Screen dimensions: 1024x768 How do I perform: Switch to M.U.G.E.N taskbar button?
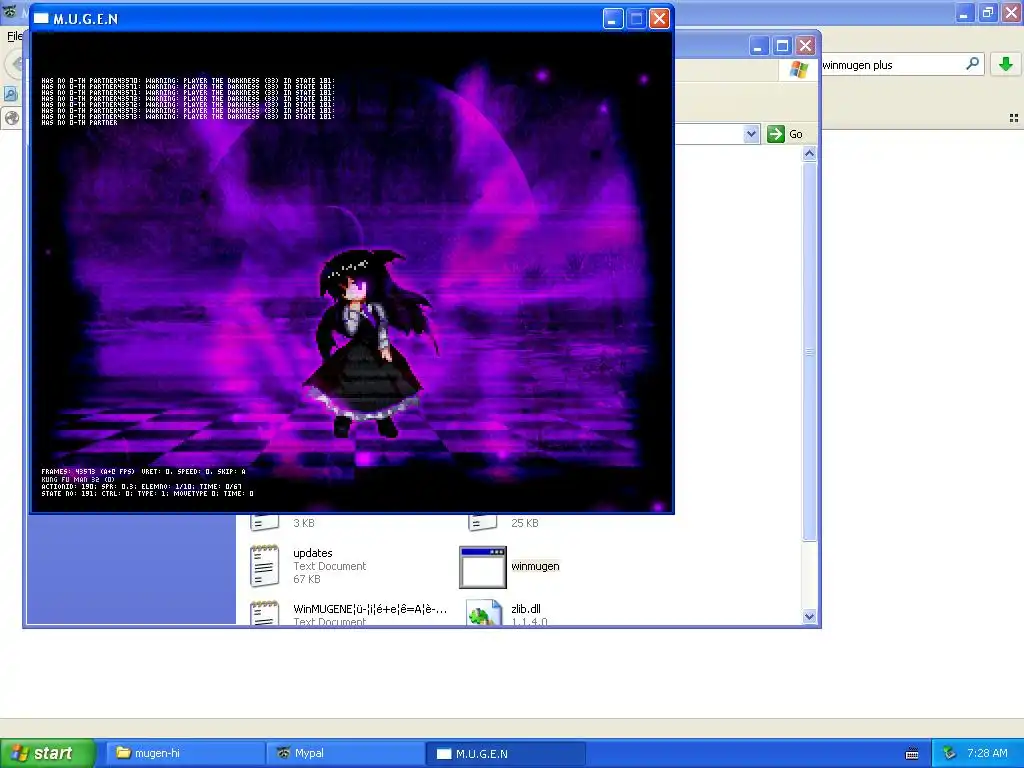pyautogui.click(x=505, y=753)
